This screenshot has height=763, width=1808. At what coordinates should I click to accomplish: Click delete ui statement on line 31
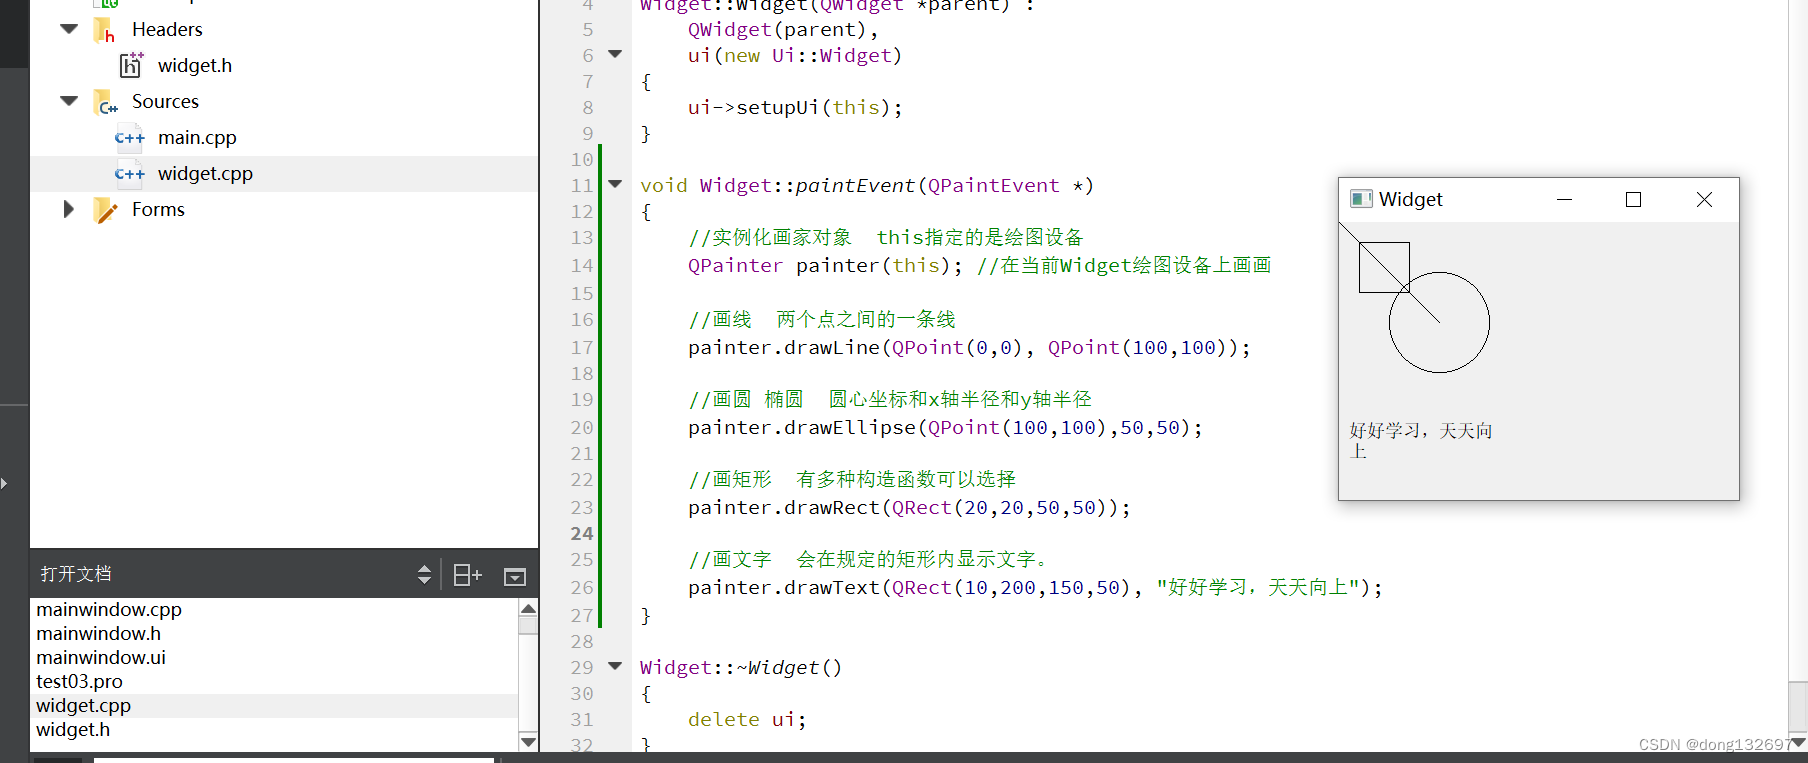click(x=747, y=719)
